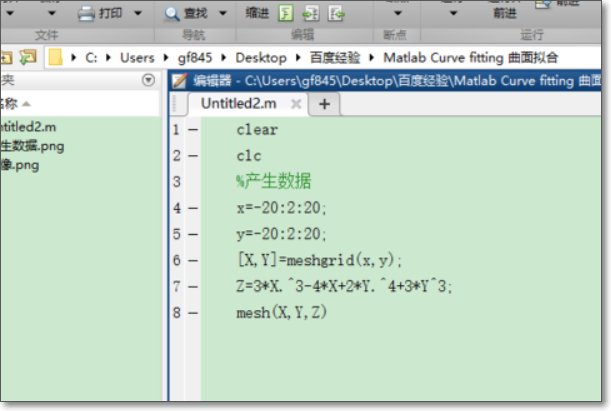The image size is (611, 411).
Task: Open the 打印 dropdown arrow
Action: [138, 13]
